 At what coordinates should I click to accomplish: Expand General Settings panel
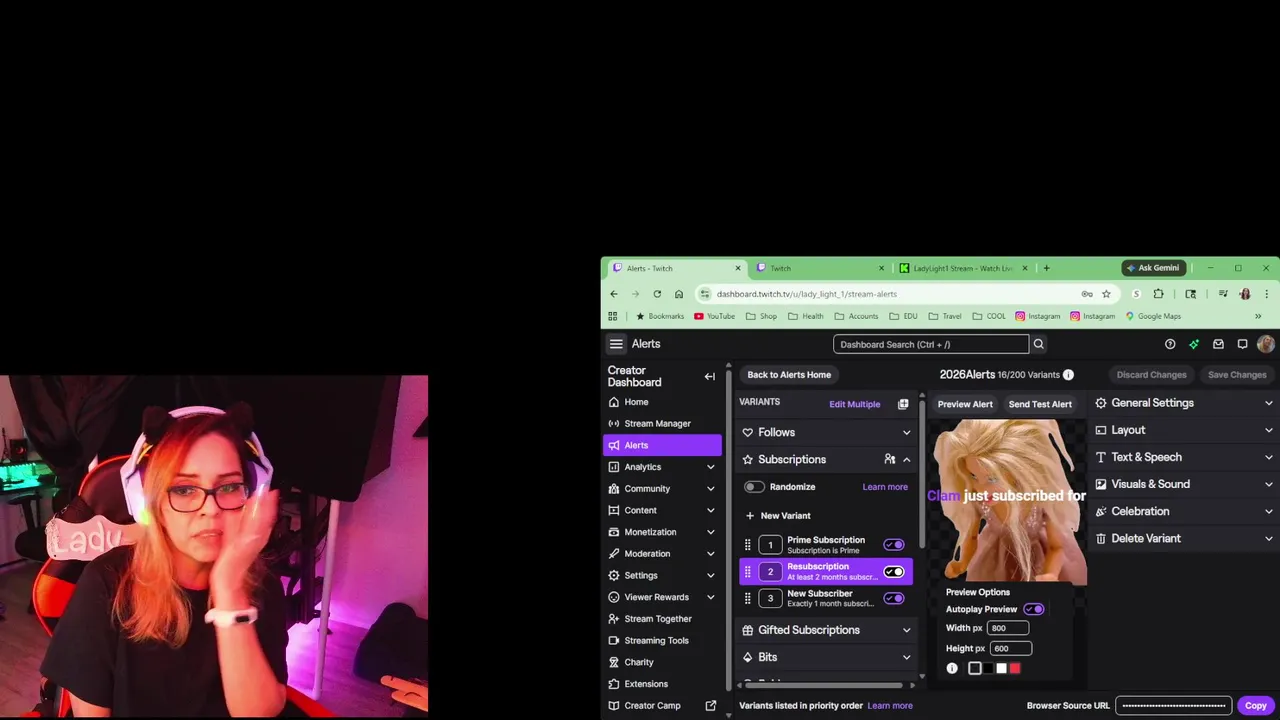coord(1184,403)
